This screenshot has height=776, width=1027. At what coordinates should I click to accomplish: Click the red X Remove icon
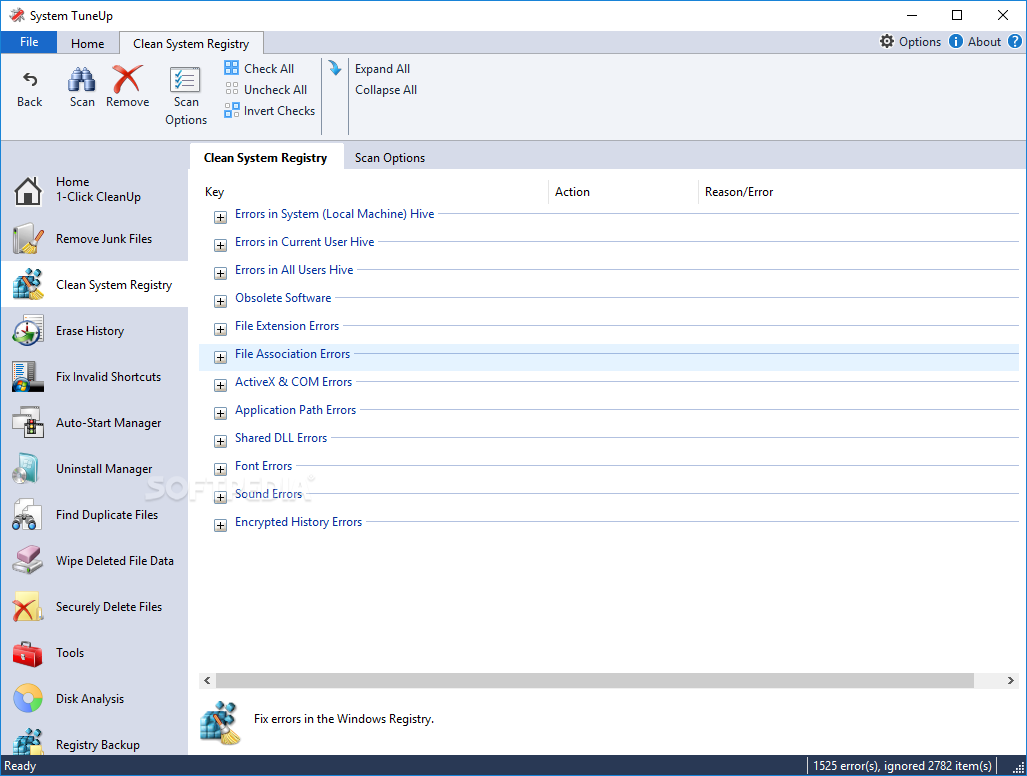coord(127,79)
